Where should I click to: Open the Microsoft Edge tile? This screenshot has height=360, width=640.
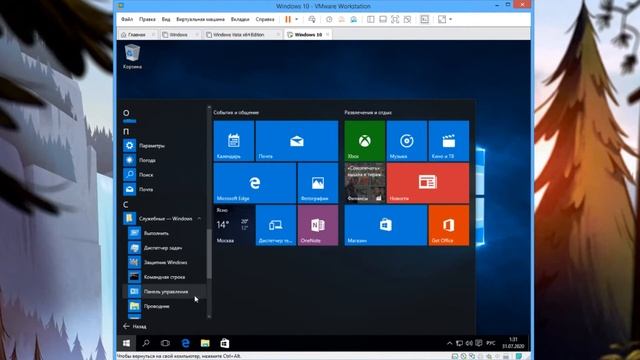click(x=254, y=183)
